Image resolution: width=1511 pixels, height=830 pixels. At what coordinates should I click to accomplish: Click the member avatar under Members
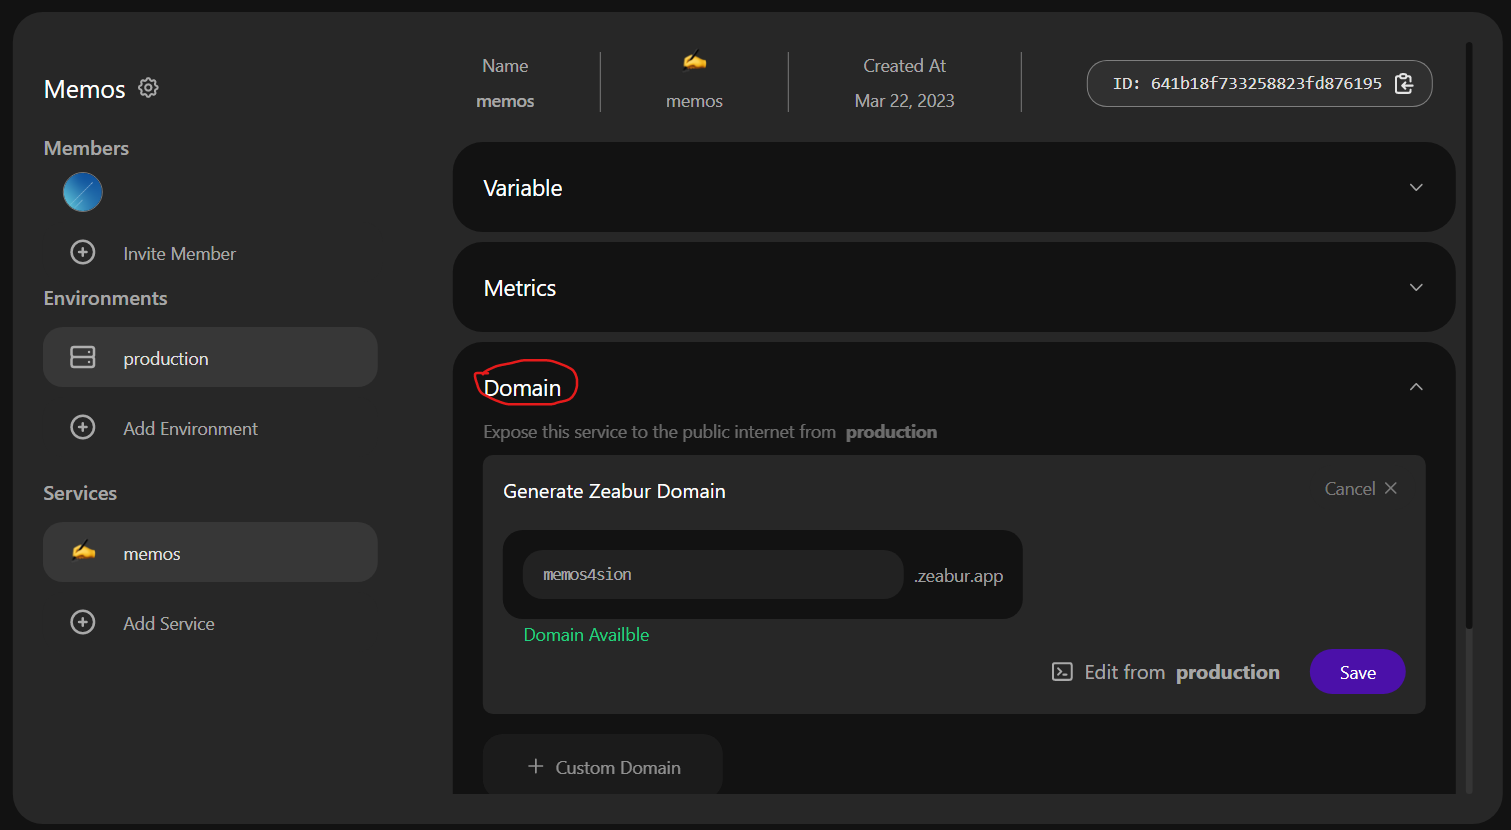(x=83, y=192)
